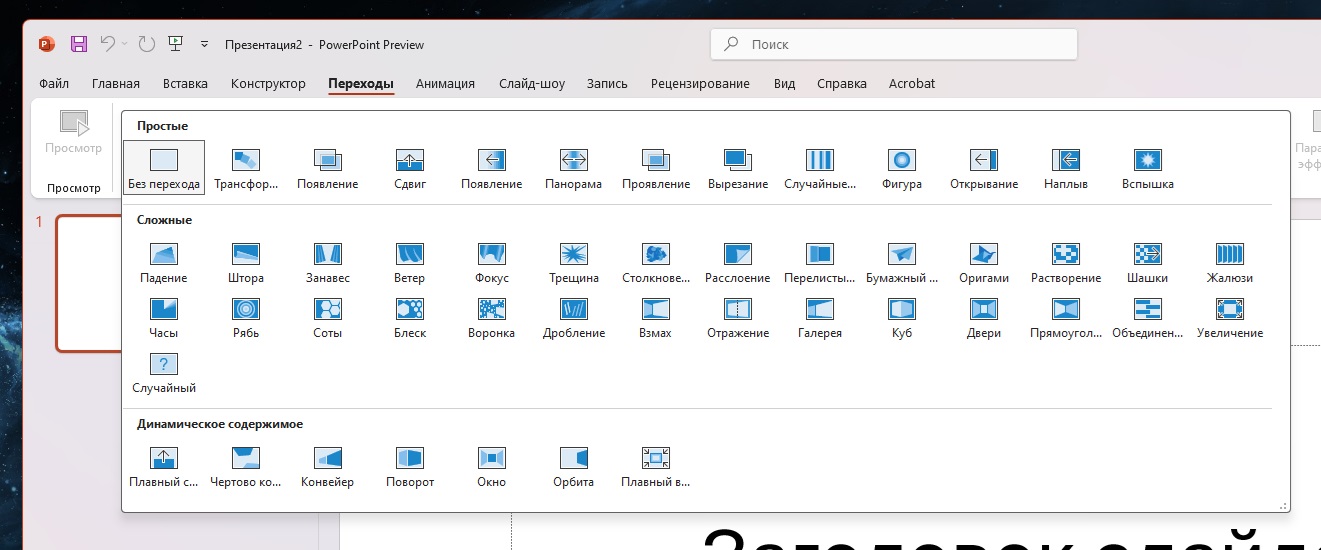
Task: Select slide 1 thumbnail
Action: pos(88,283)
